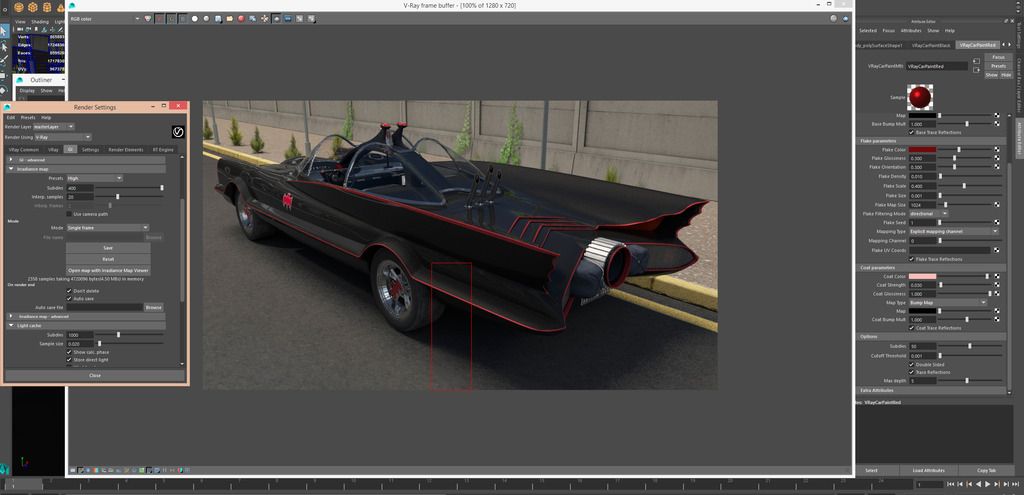Screen dimensions: 1024x495
Task: Click the Save button for irradiance map
Action: [108, 248]
